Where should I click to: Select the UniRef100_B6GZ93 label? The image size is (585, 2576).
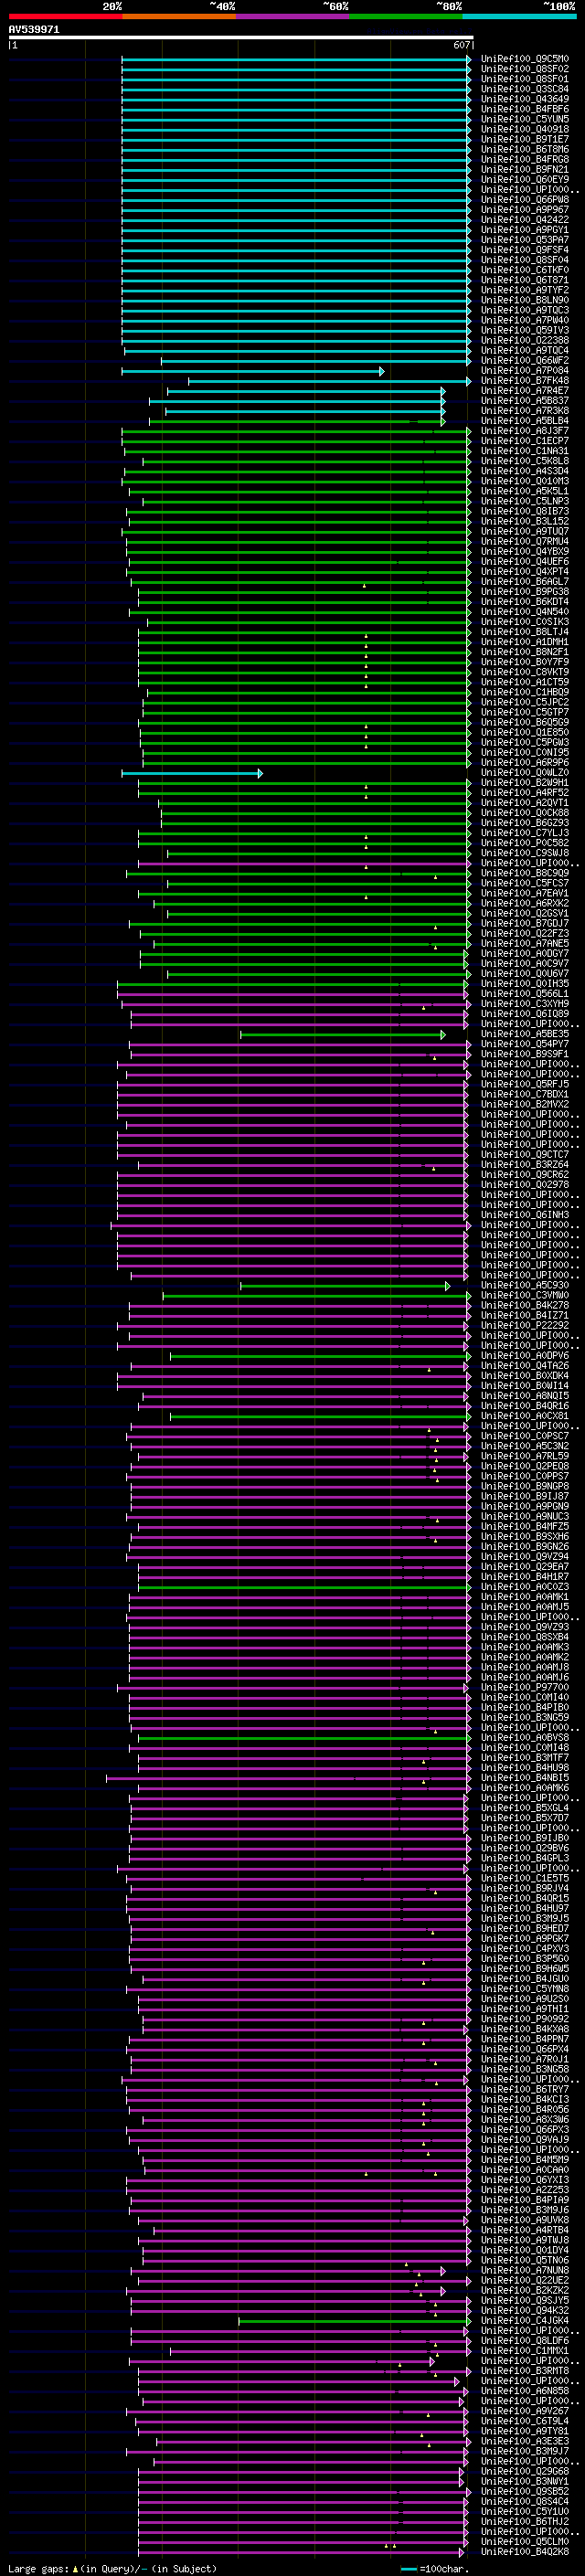point(525,823)
